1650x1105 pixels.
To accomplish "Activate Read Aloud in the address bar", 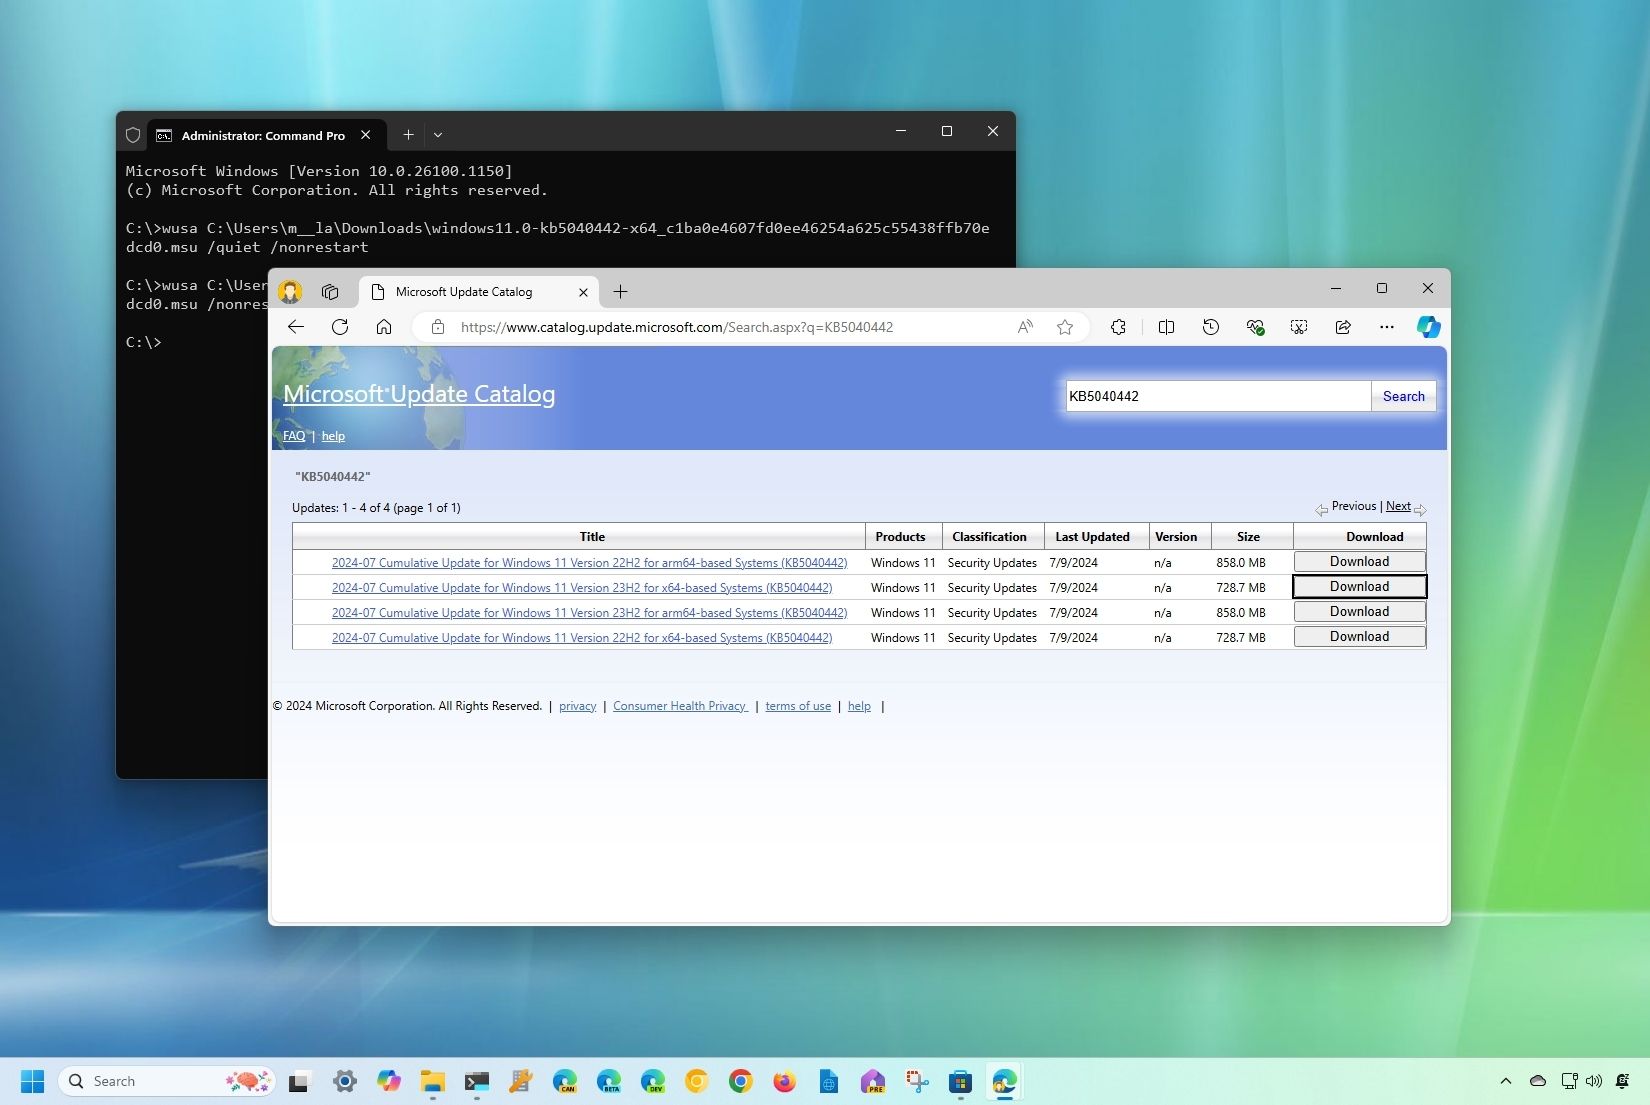I will pyautogui.click(x=1024, y=327).
